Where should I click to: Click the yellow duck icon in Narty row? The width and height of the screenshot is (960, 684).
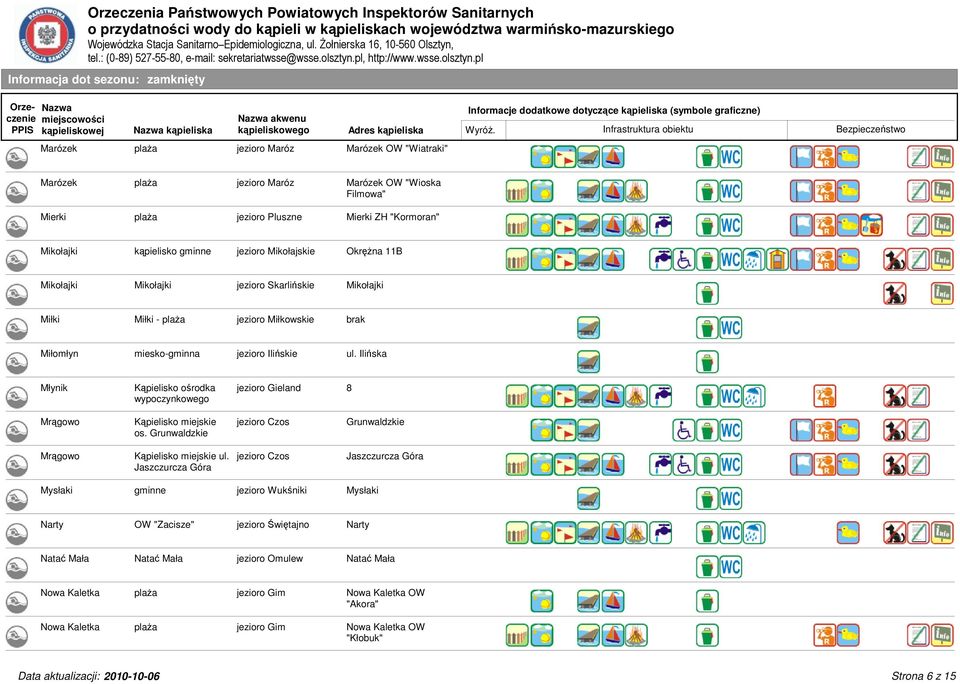[x=848, y=533]
